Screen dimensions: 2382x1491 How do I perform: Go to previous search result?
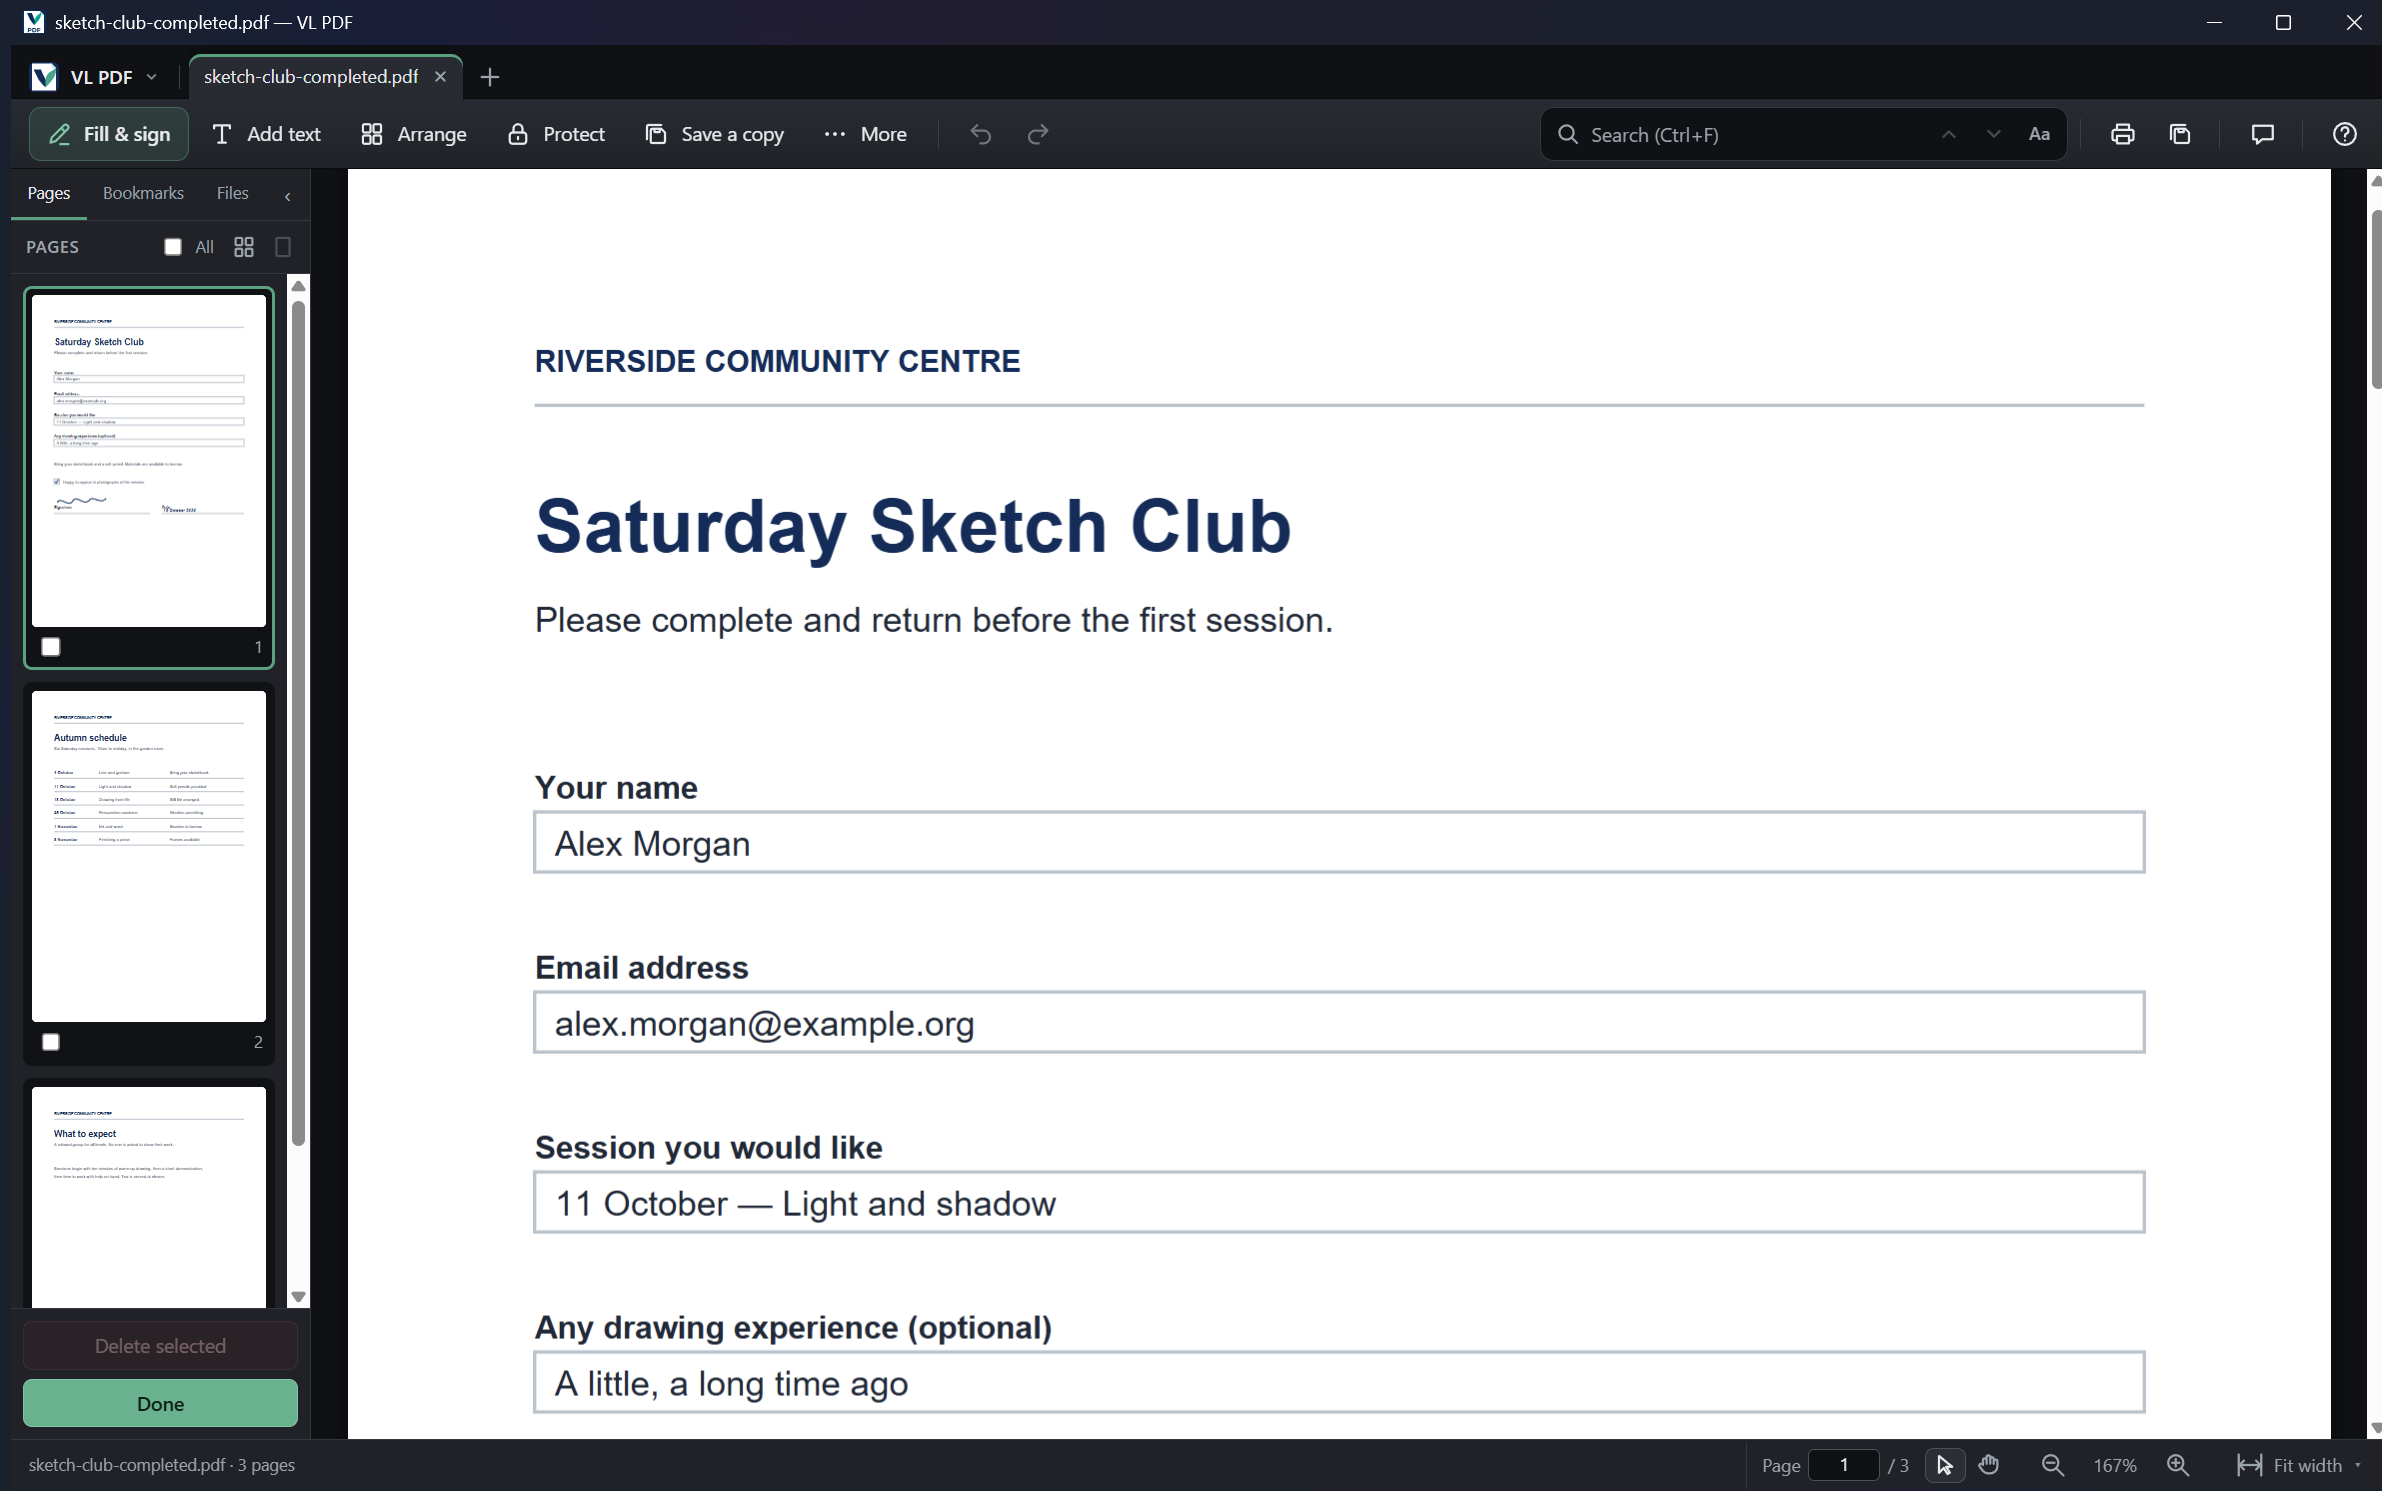(x=1948, y=134)
